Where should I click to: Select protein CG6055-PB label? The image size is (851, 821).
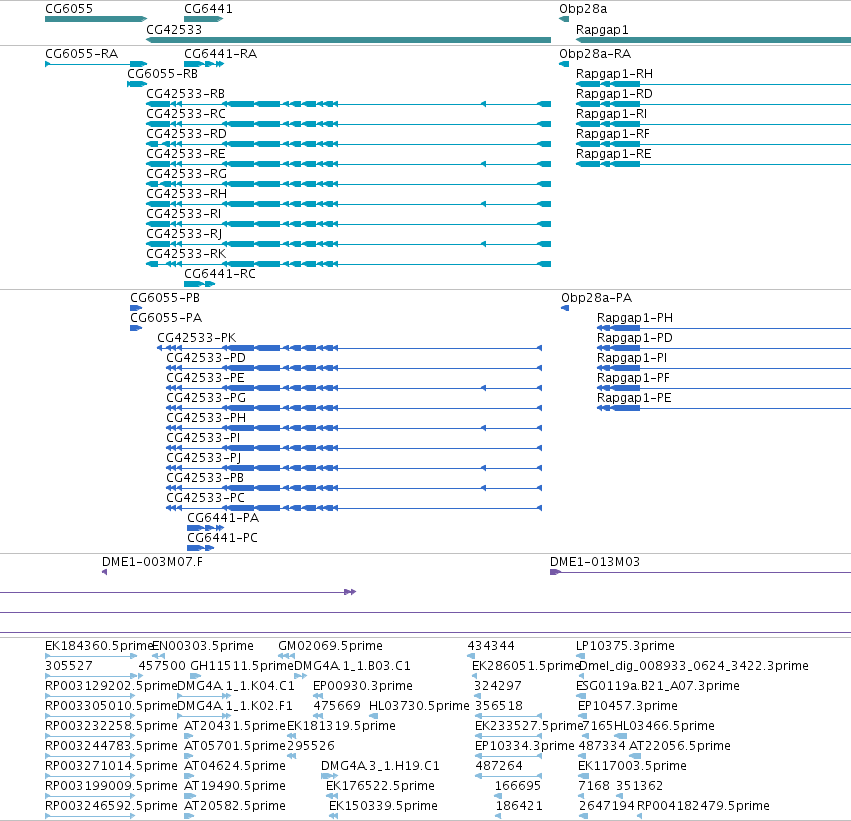point(165,298)
